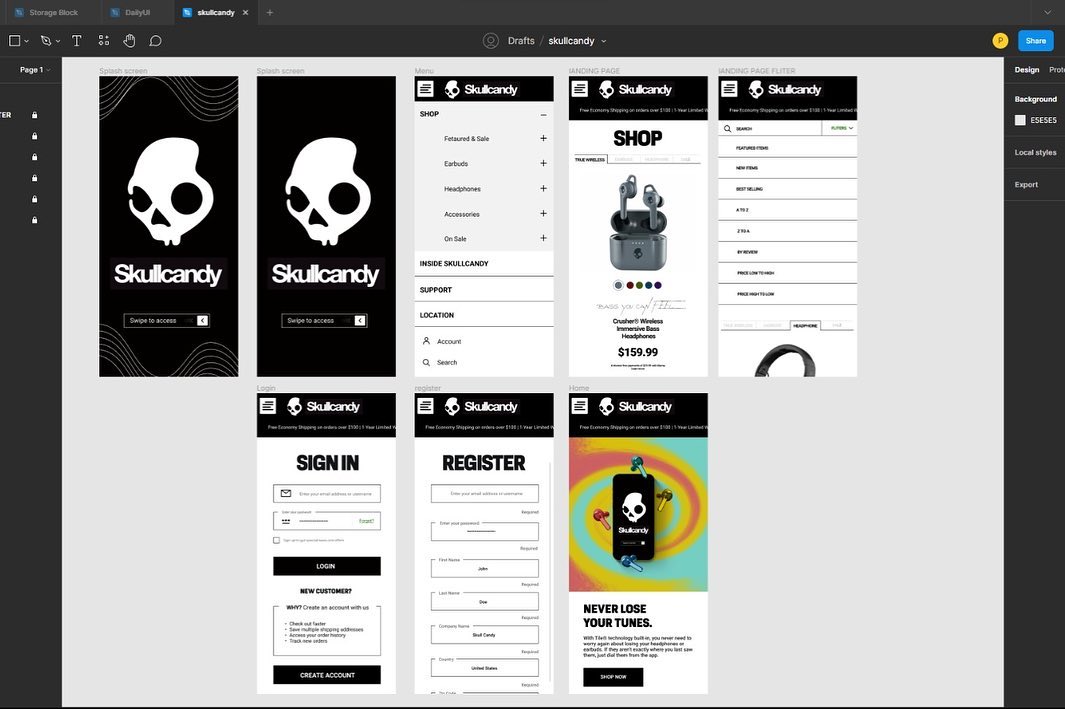The image size is (1065, 709).
Task: Select the Comment tool
Action: pyautogui.click(x=156, y=41)
